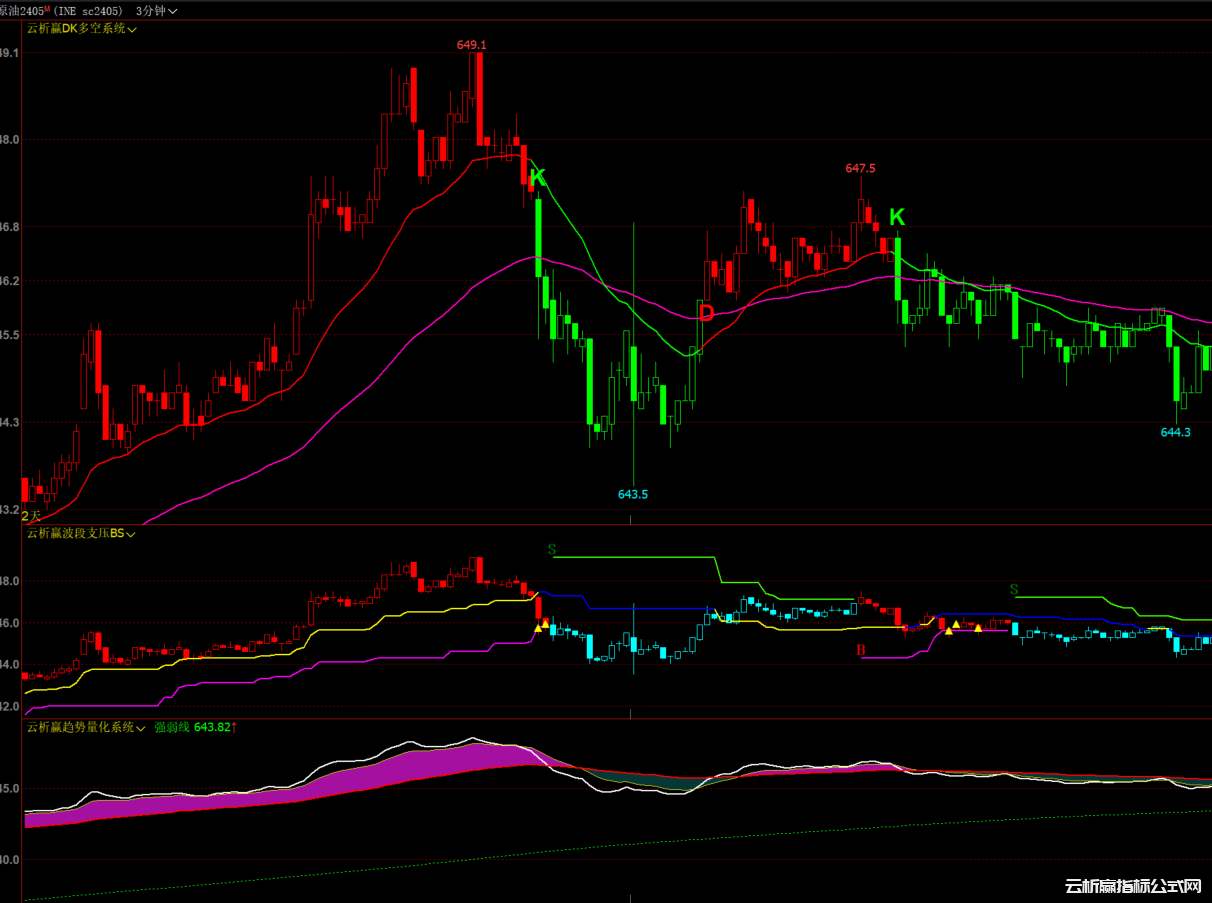Image resolution: width=1212 pixels, height=903 pixels.
Task: Click the red M badge beside 原油2405
Action: tap(47, 9)
